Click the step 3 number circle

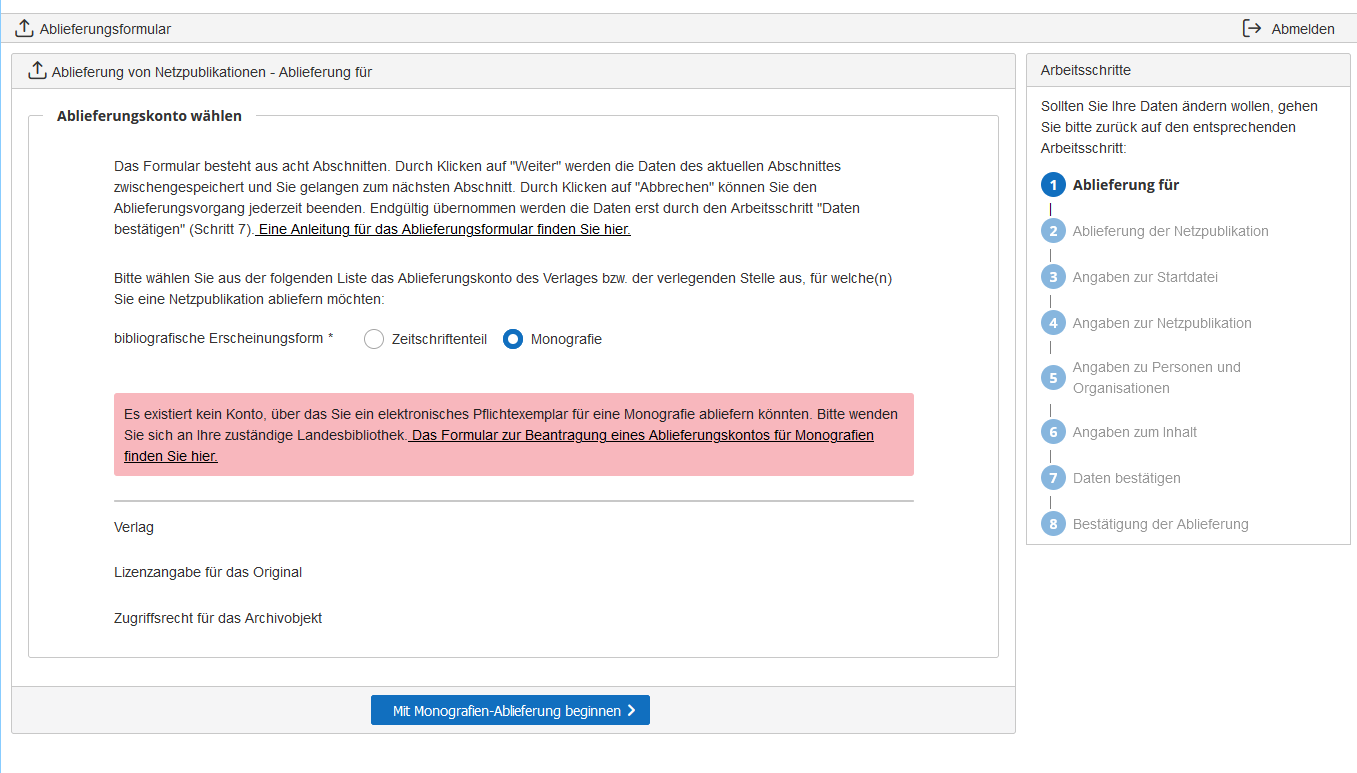[x=1053, y=277]
